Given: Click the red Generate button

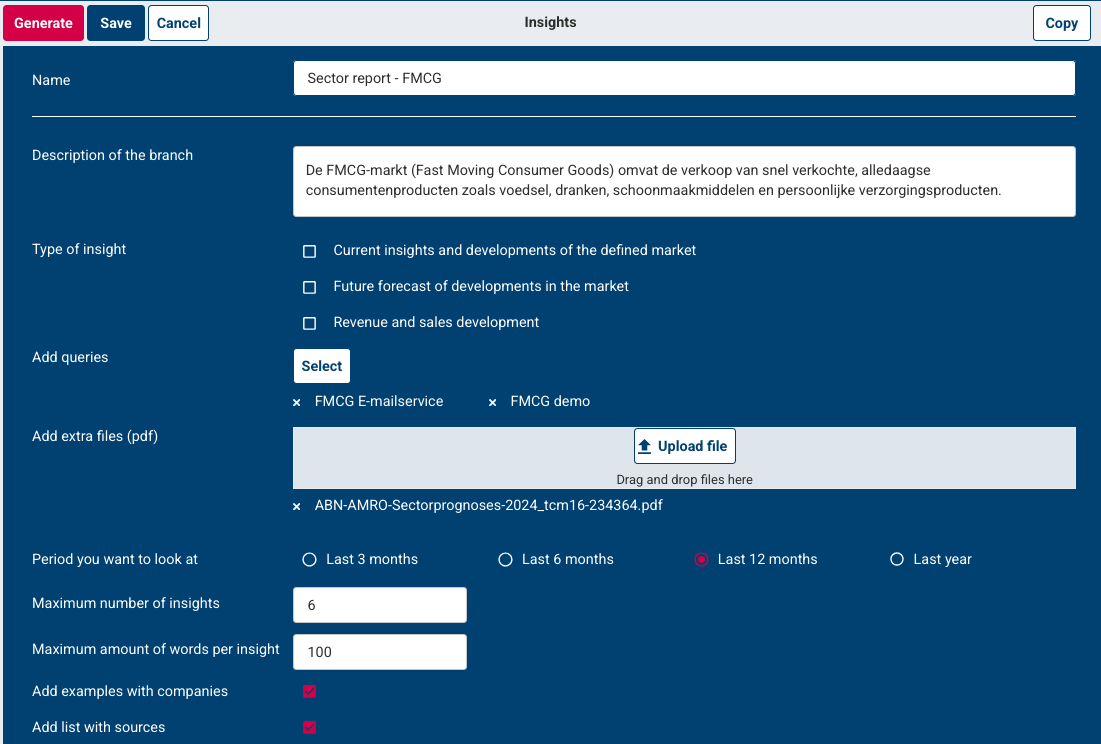Looking at the screenshot, I should click(44, 23).
